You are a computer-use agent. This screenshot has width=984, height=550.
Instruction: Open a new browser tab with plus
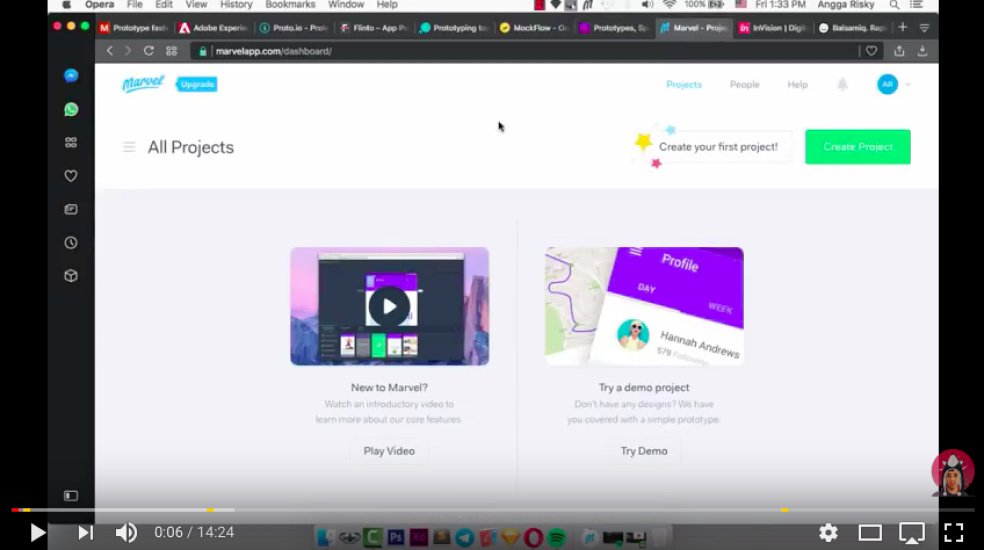[x=903, y=27]
